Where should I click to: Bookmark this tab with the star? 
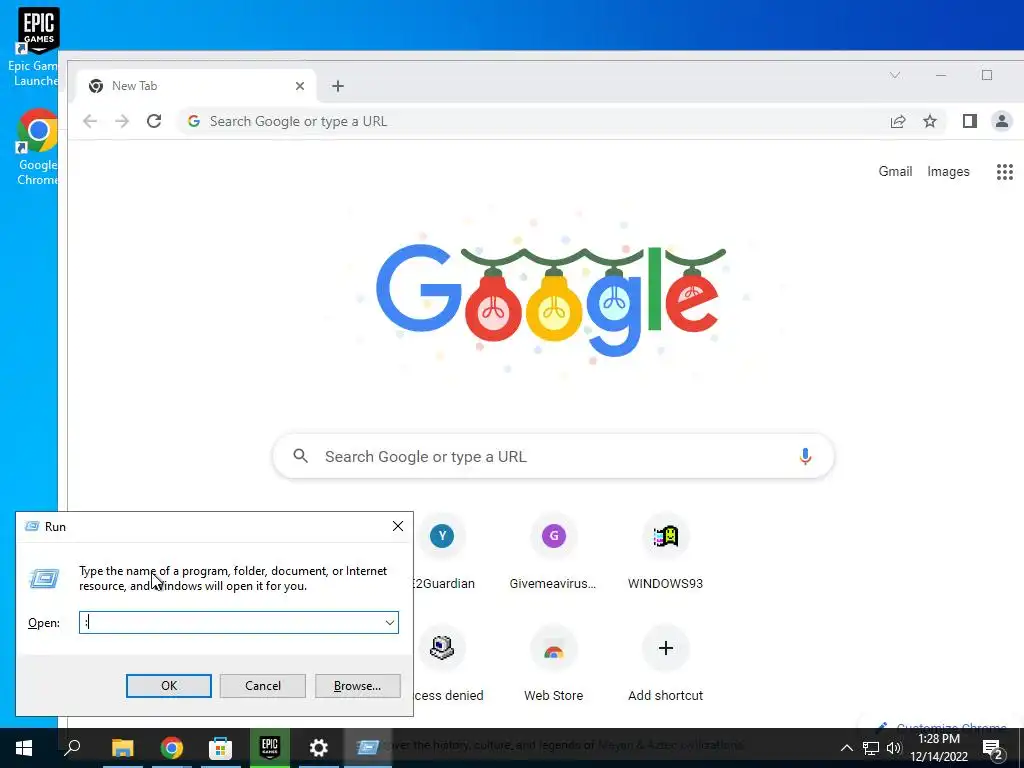coord(930,121)
